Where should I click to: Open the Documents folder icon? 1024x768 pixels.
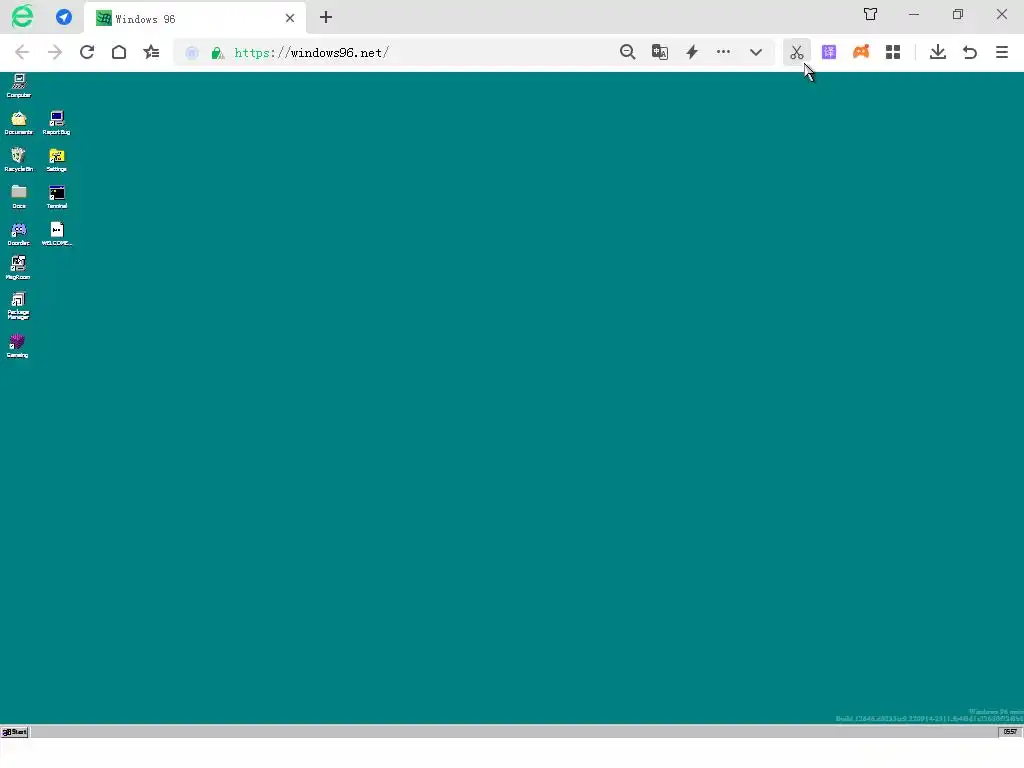pyautogui.click(x=19, y=123)
